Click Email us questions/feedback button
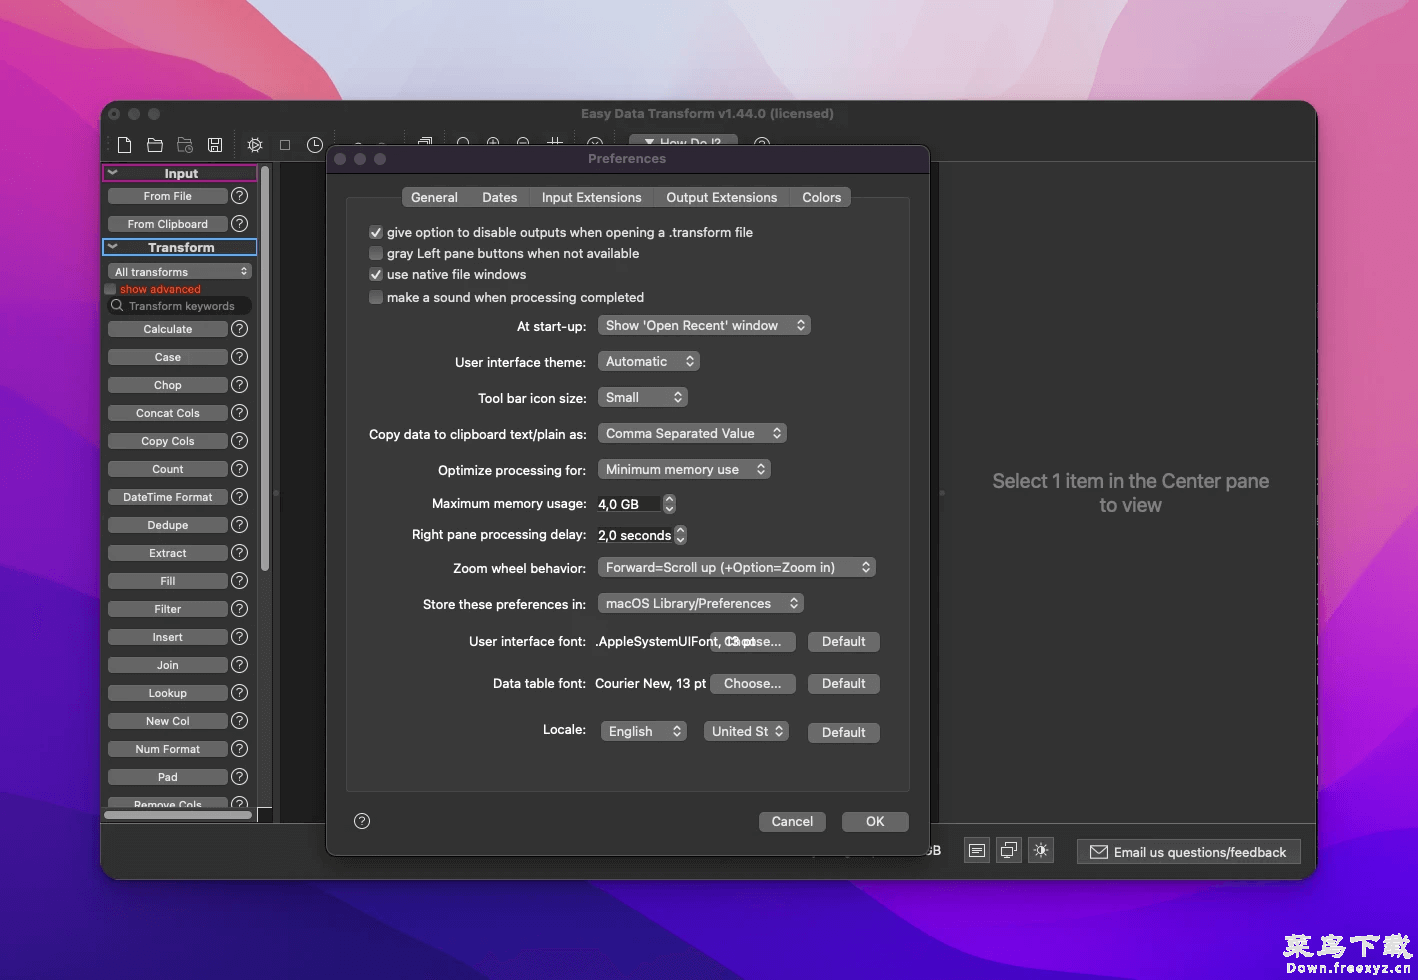The image size is (1418, 980). pyautogui.click(x=1188, y=852)
